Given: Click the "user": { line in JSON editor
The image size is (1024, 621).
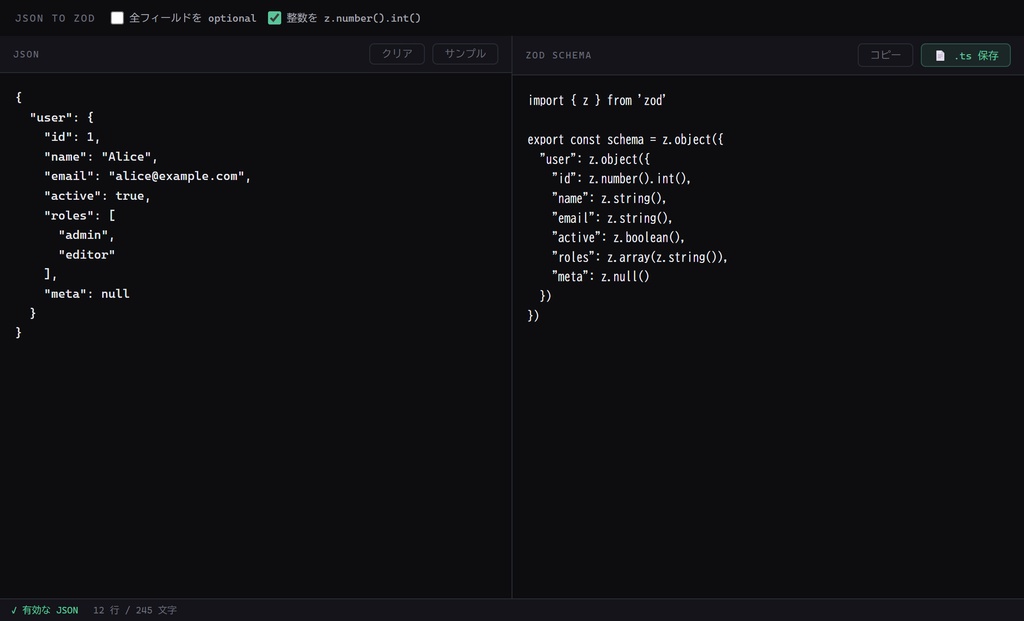Looking at the screenshot, I should (x=61, y=118).
